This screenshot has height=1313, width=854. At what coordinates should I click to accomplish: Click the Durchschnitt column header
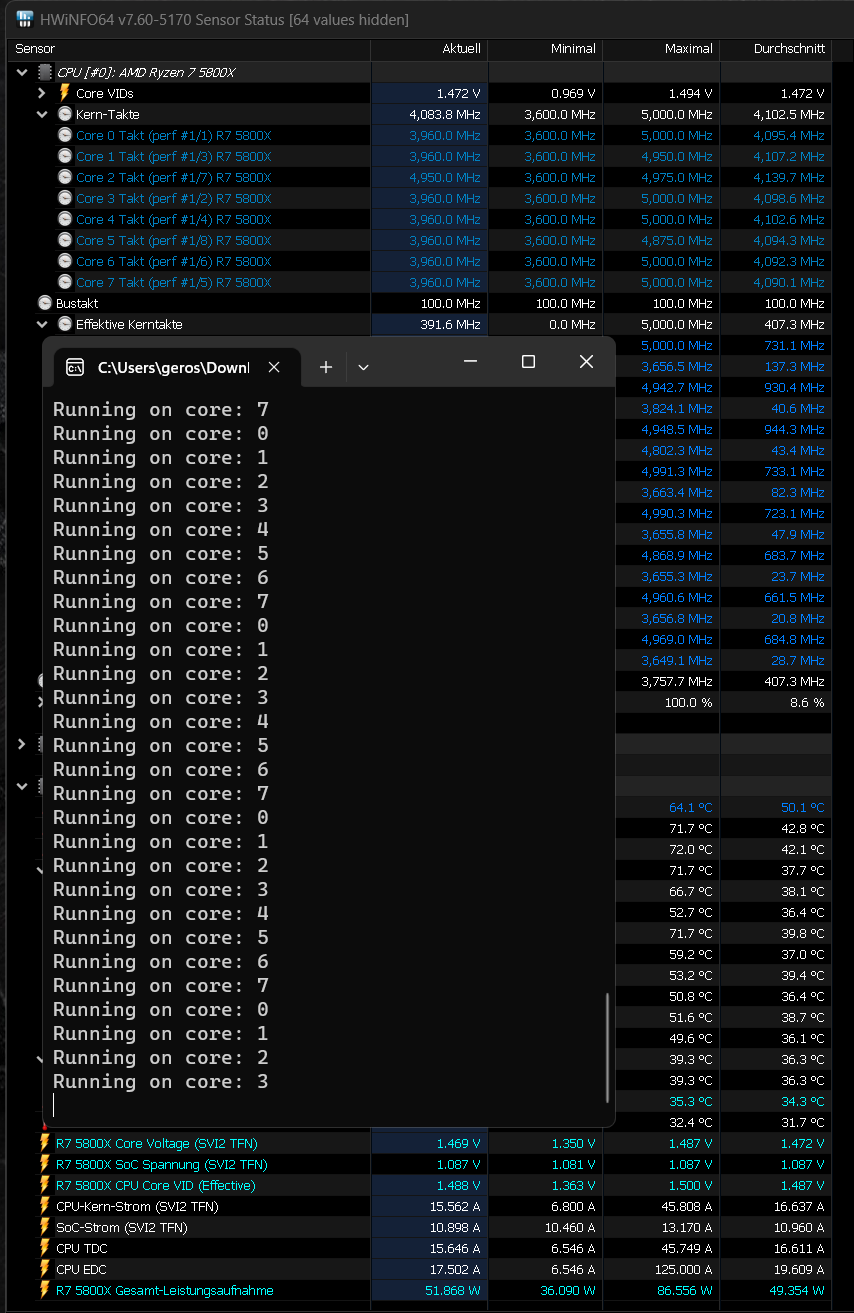point(776,48)
